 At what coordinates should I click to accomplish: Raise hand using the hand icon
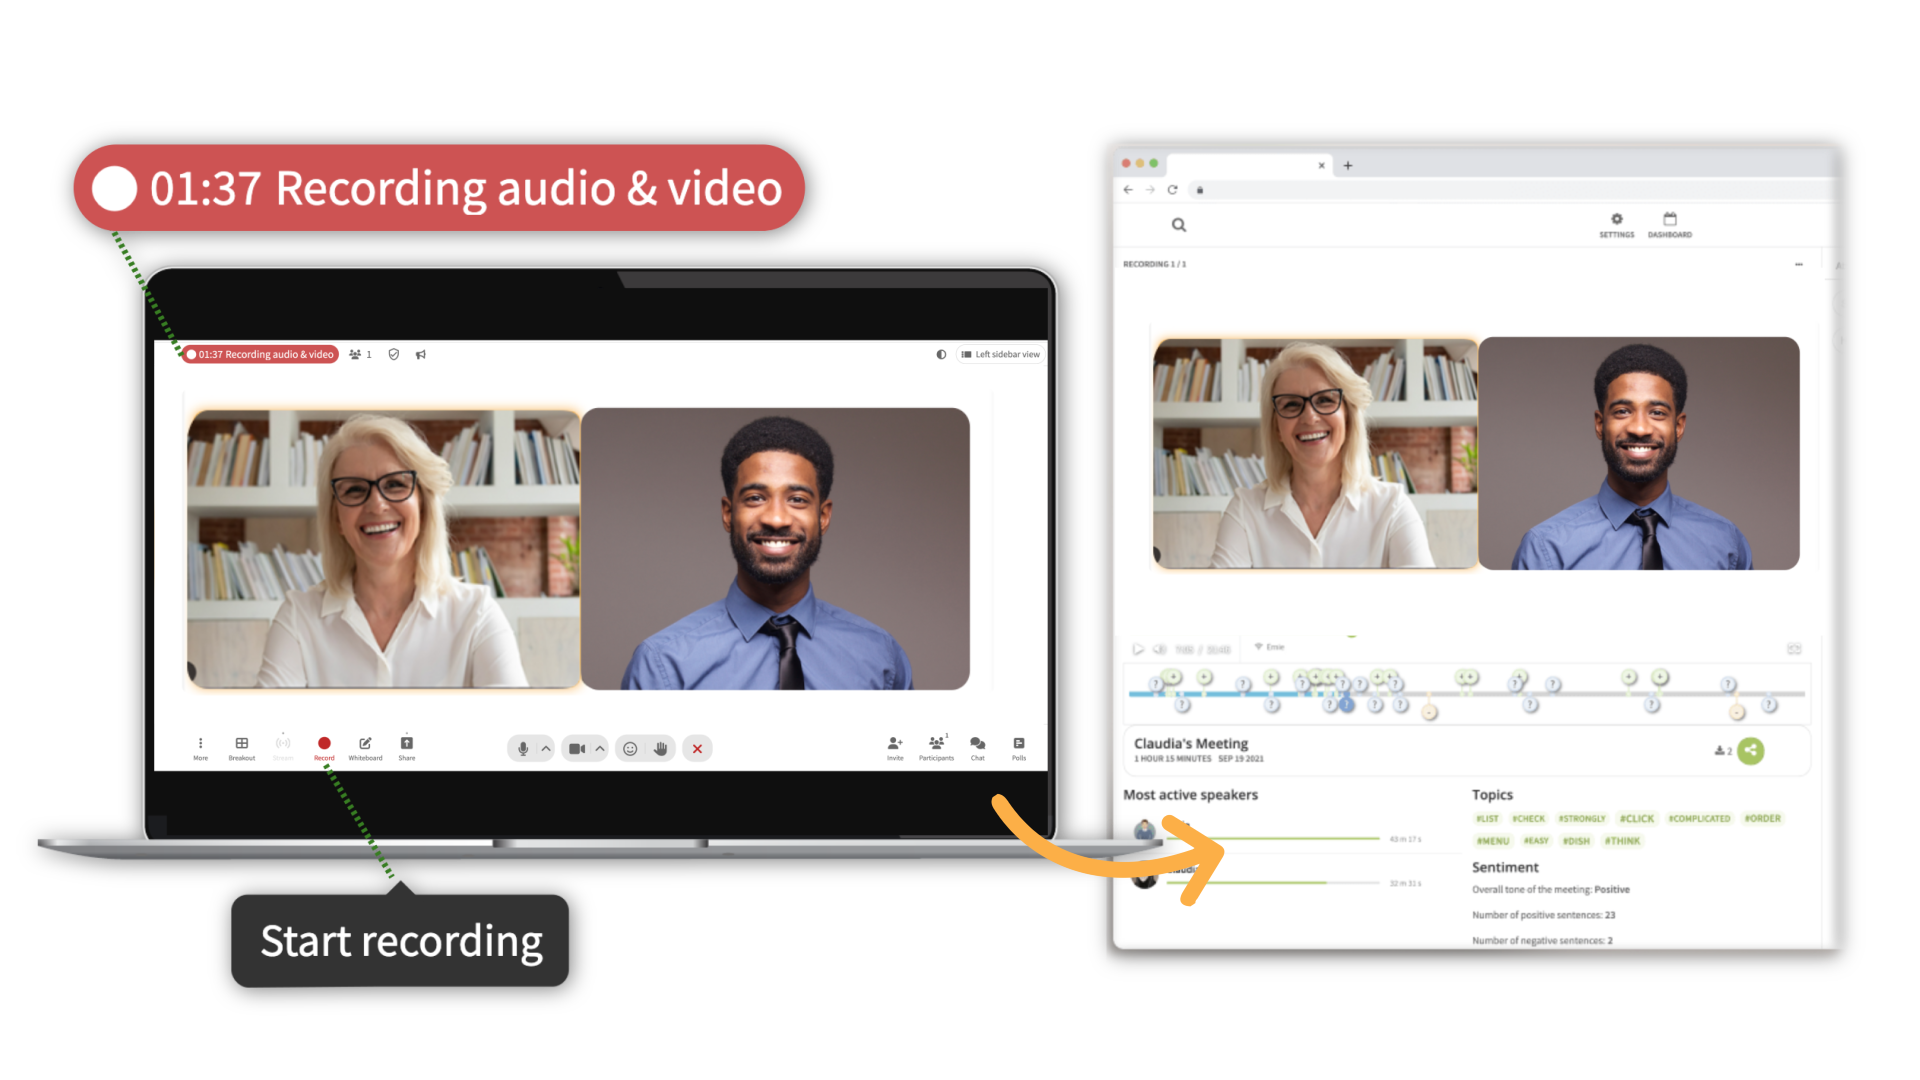pos(660,749)
